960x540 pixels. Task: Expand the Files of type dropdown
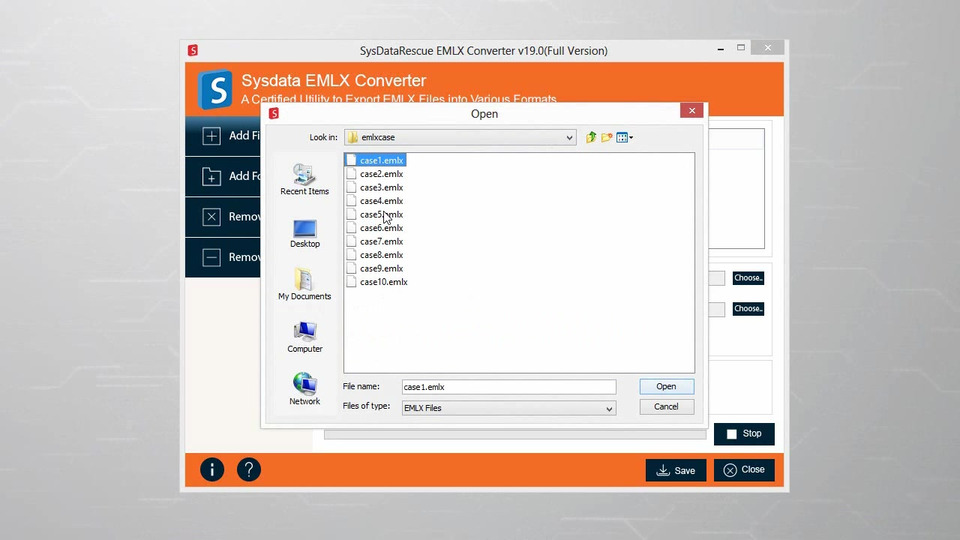609,408
